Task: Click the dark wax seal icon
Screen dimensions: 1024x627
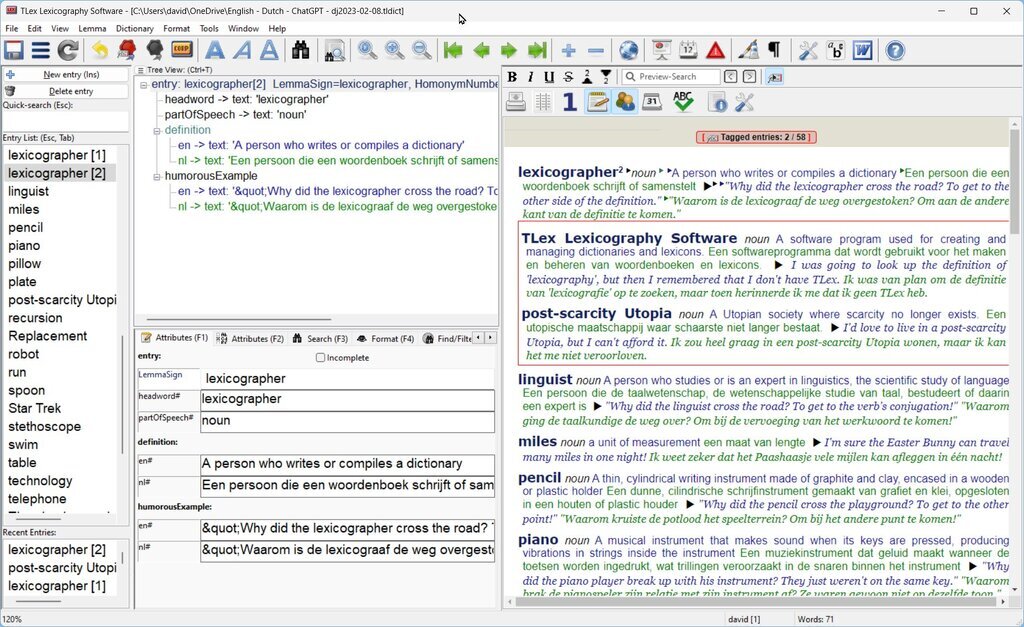Action: click(x=155, y=50)
